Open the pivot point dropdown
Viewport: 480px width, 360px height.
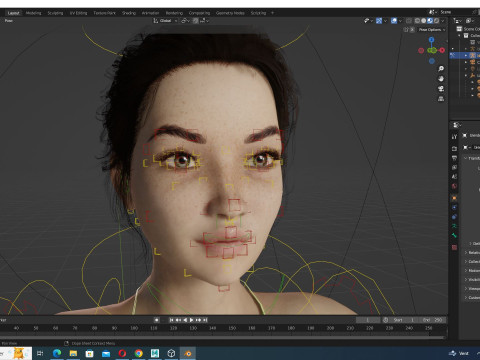coord(185,21)
